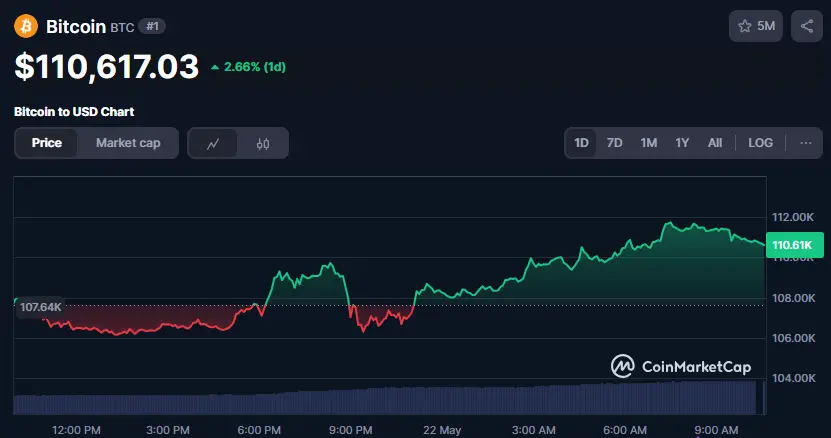Add Bitcoin to watchlist with star 5M button
This screenshot has height=438, width=831.
(x=756, y=26)
